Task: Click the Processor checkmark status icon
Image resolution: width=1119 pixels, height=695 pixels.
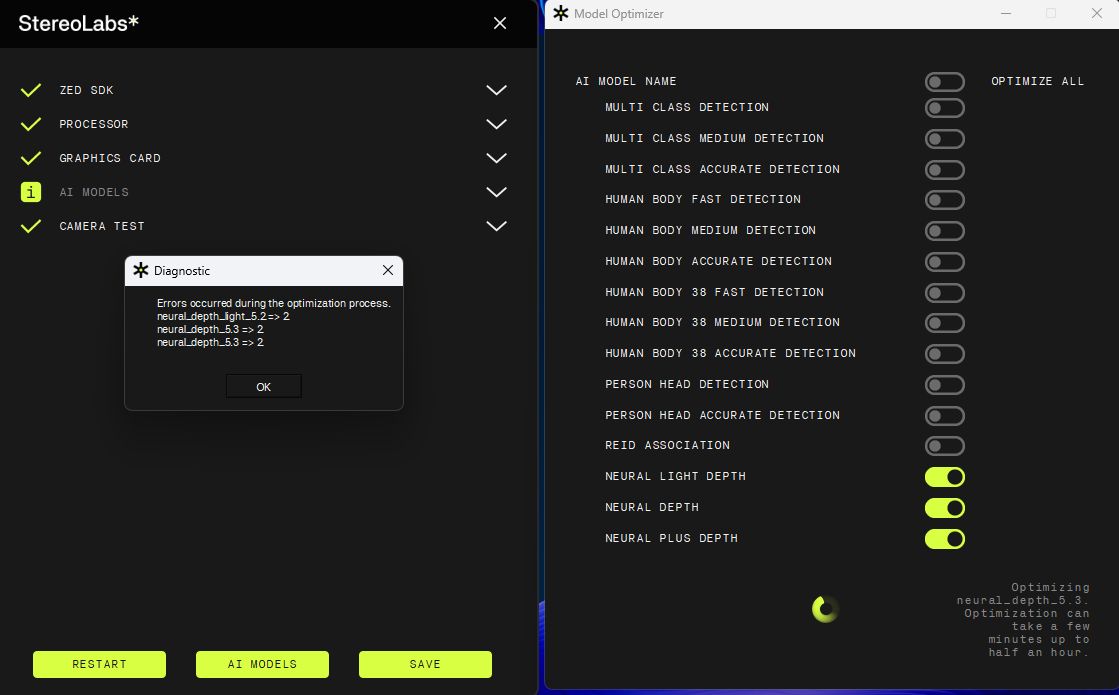Action: coord(31,124)
